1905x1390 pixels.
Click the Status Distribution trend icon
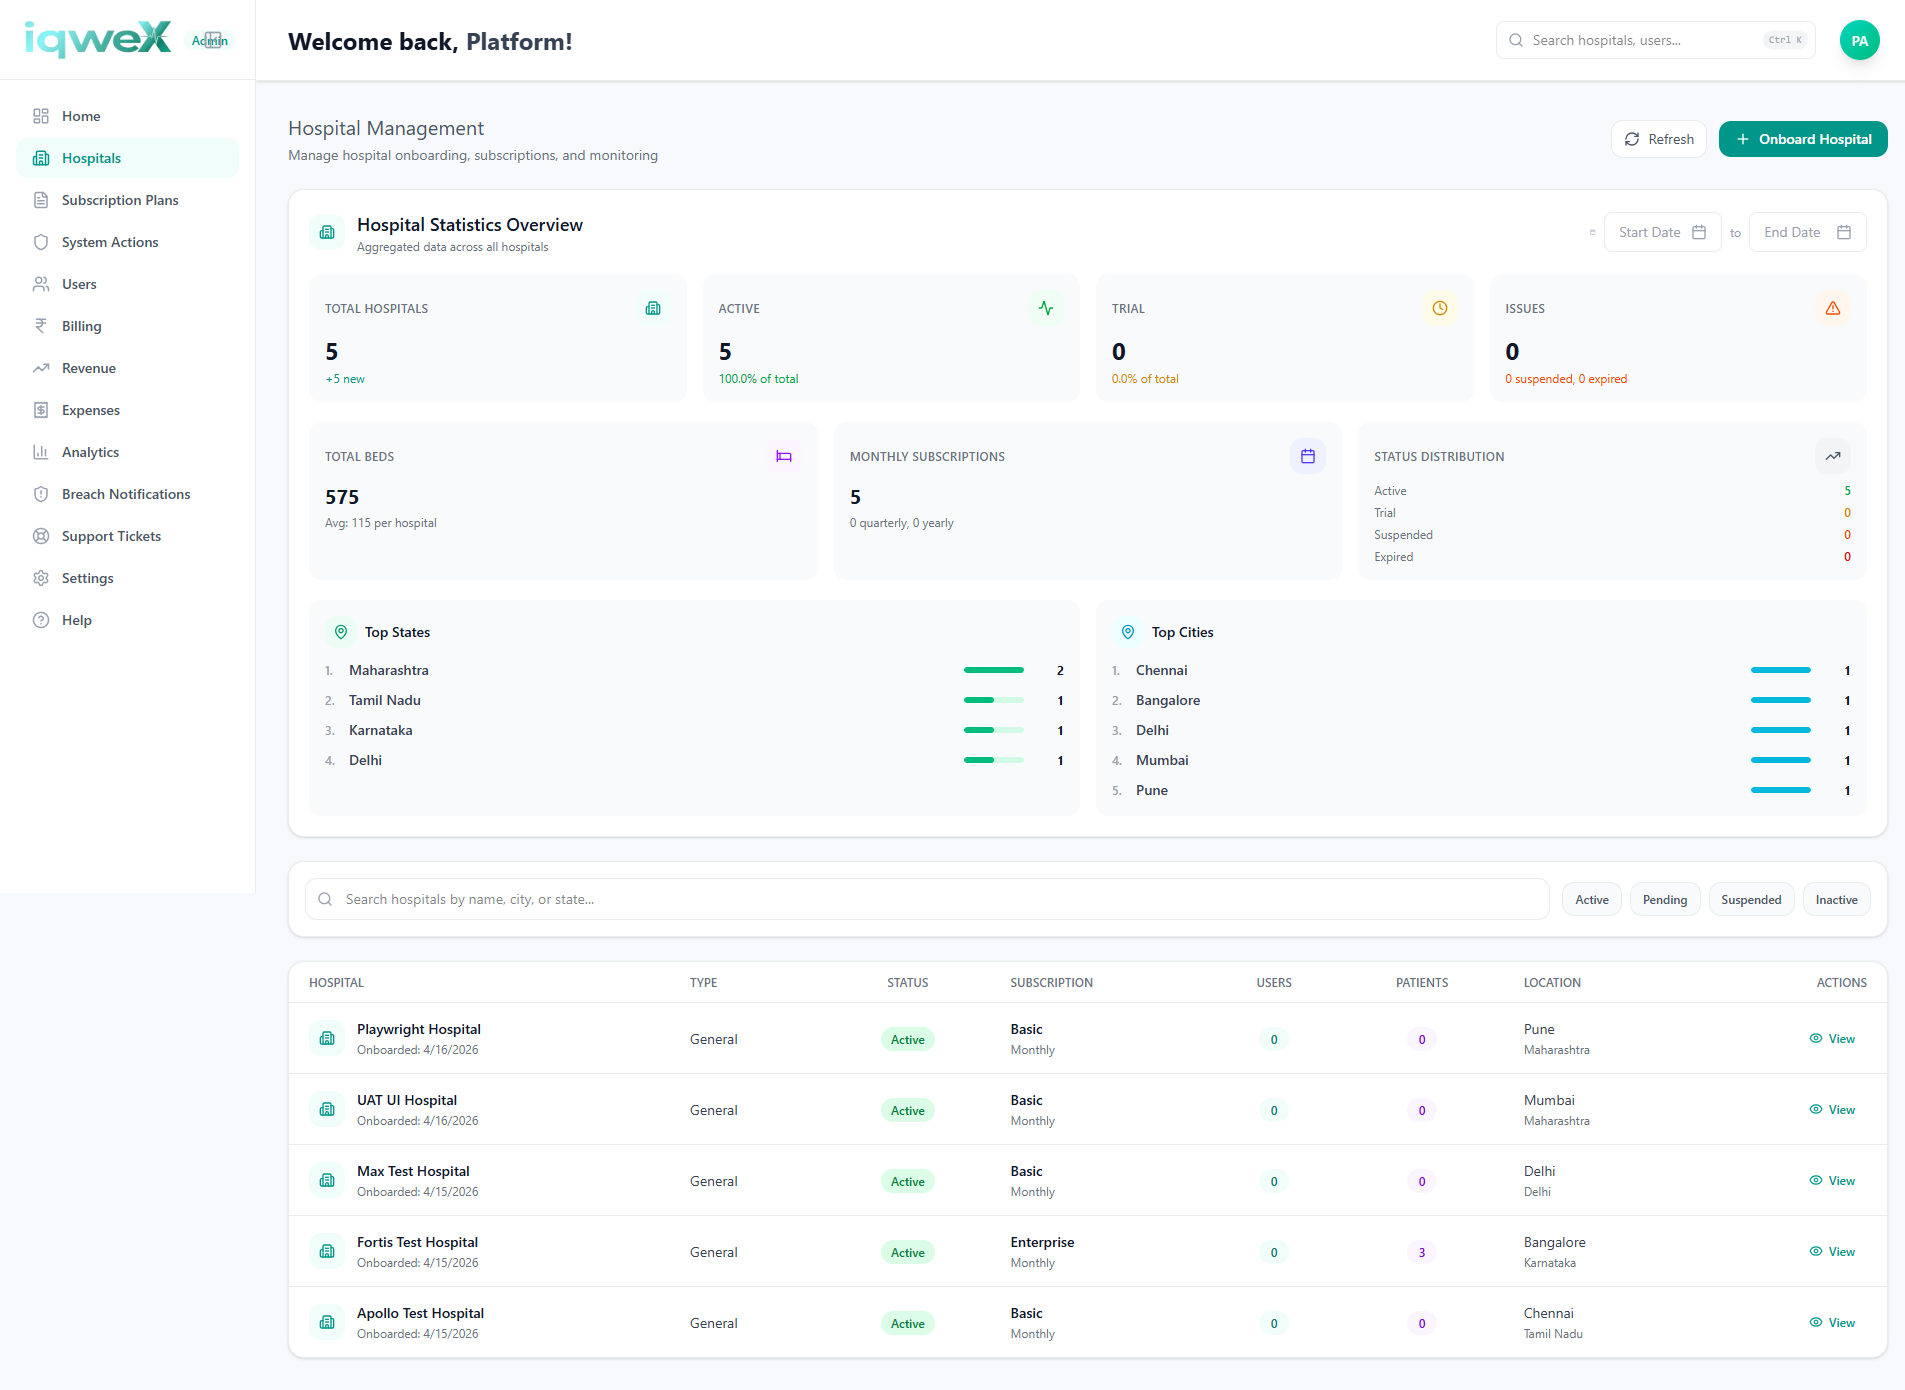click(x=1833, y=456)
